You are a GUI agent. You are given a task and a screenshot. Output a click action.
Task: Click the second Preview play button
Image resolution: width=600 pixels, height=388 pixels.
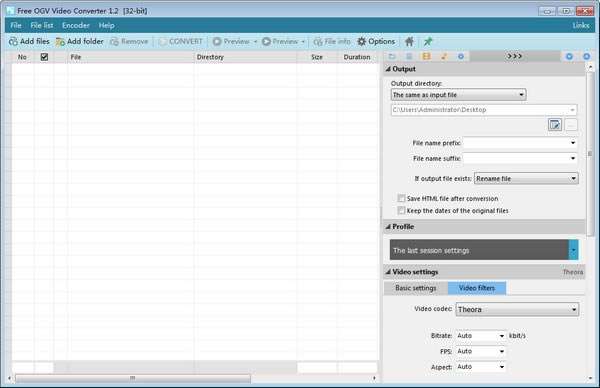[x=280, y=41]
